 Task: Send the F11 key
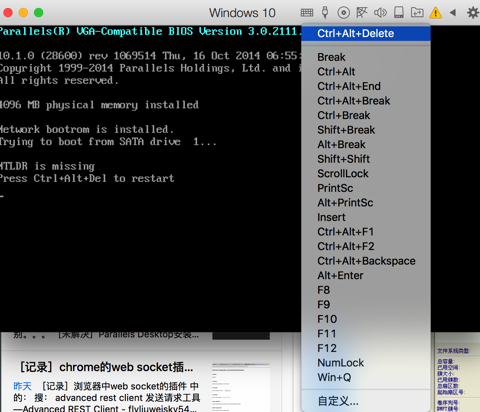[x=366, y=334]
